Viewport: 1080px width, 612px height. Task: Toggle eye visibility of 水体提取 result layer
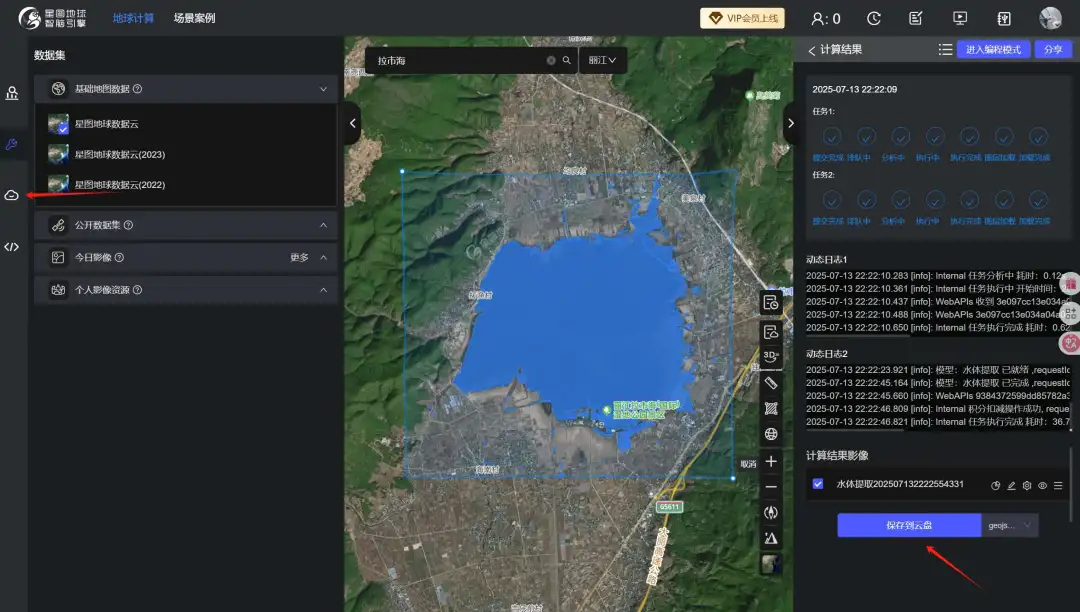pos(1042,485)
